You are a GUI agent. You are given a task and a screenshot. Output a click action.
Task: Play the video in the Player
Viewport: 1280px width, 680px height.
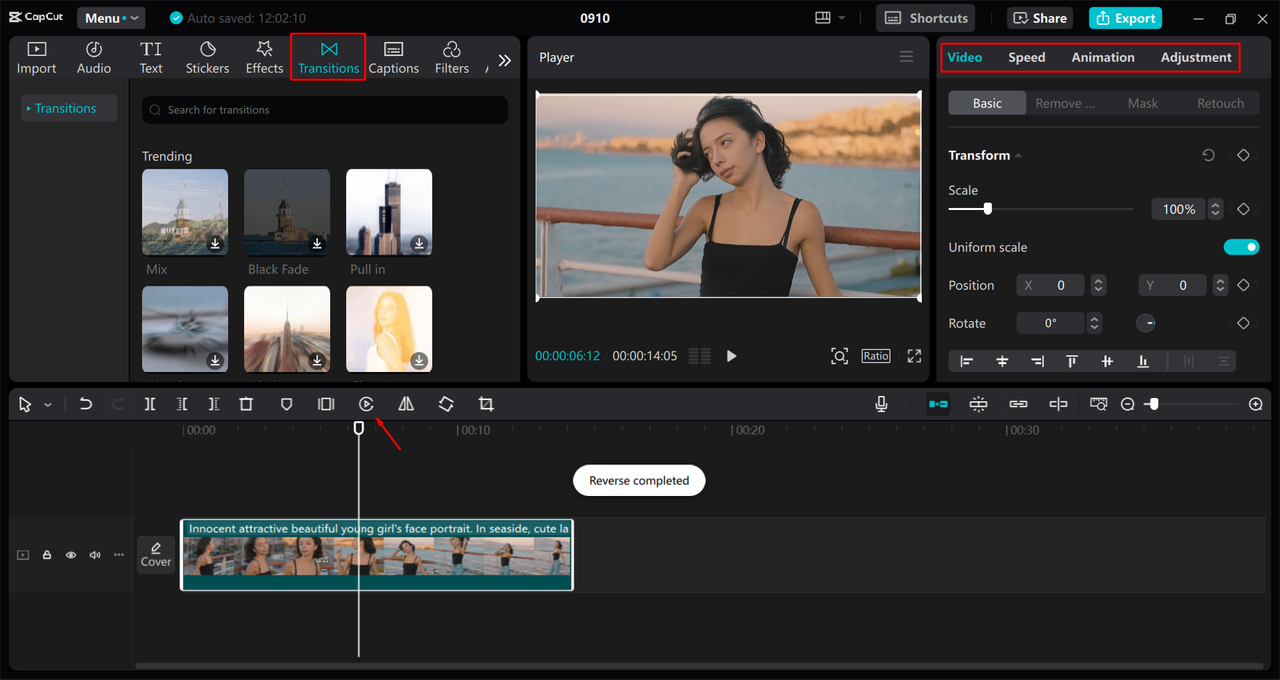[x=731, y=356]
